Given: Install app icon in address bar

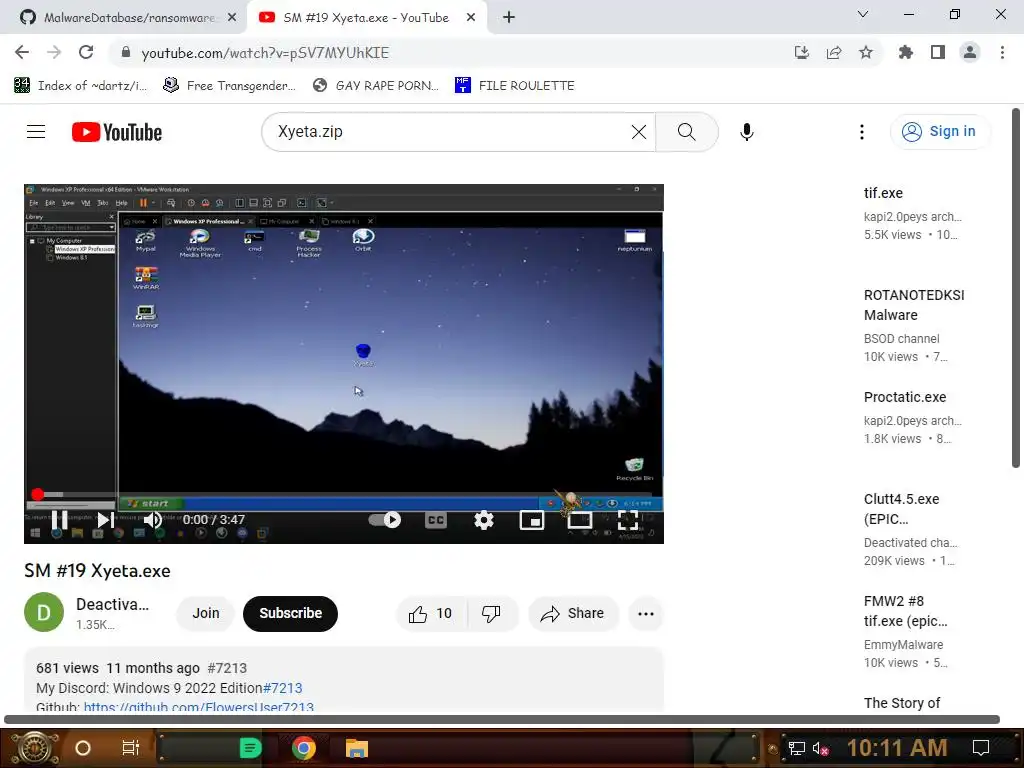Looking at the screenshot, I should pyautogui.click(x=801, y=52).
